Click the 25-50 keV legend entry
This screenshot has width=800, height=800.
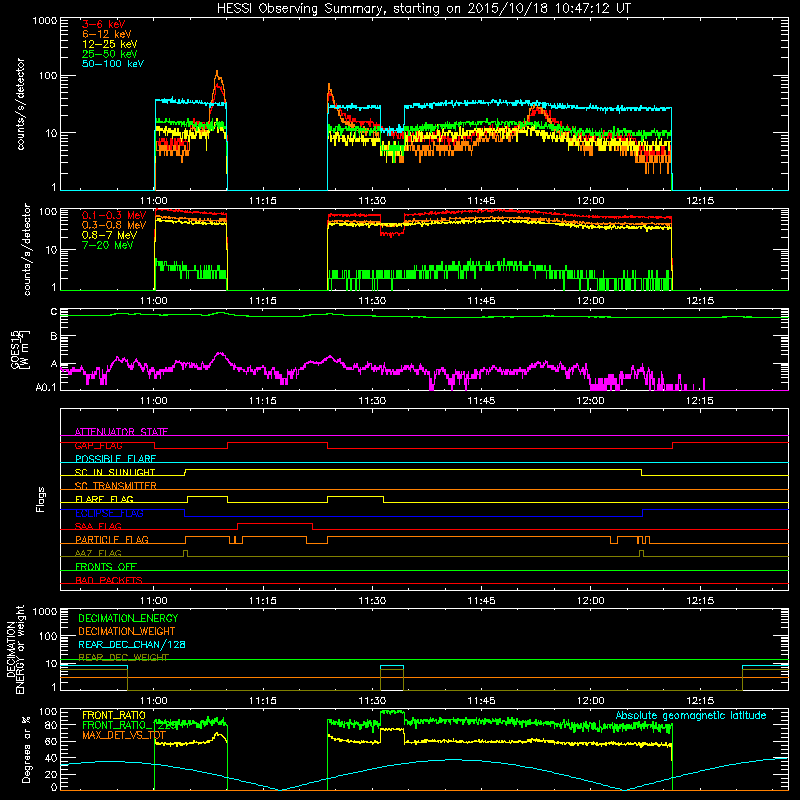pyautogui.click(x=109, y=54)
